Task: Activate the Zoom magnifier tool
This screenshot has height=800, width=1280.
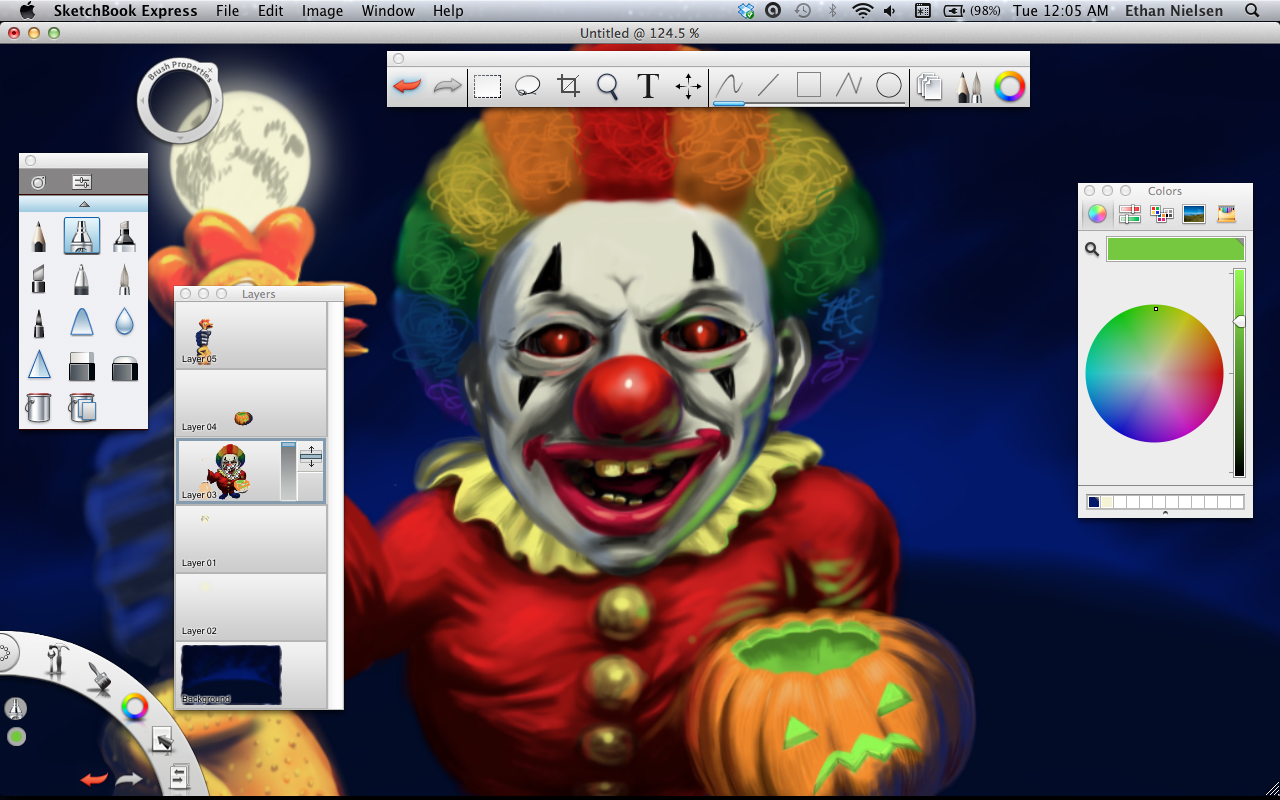Action: (608, 87)
